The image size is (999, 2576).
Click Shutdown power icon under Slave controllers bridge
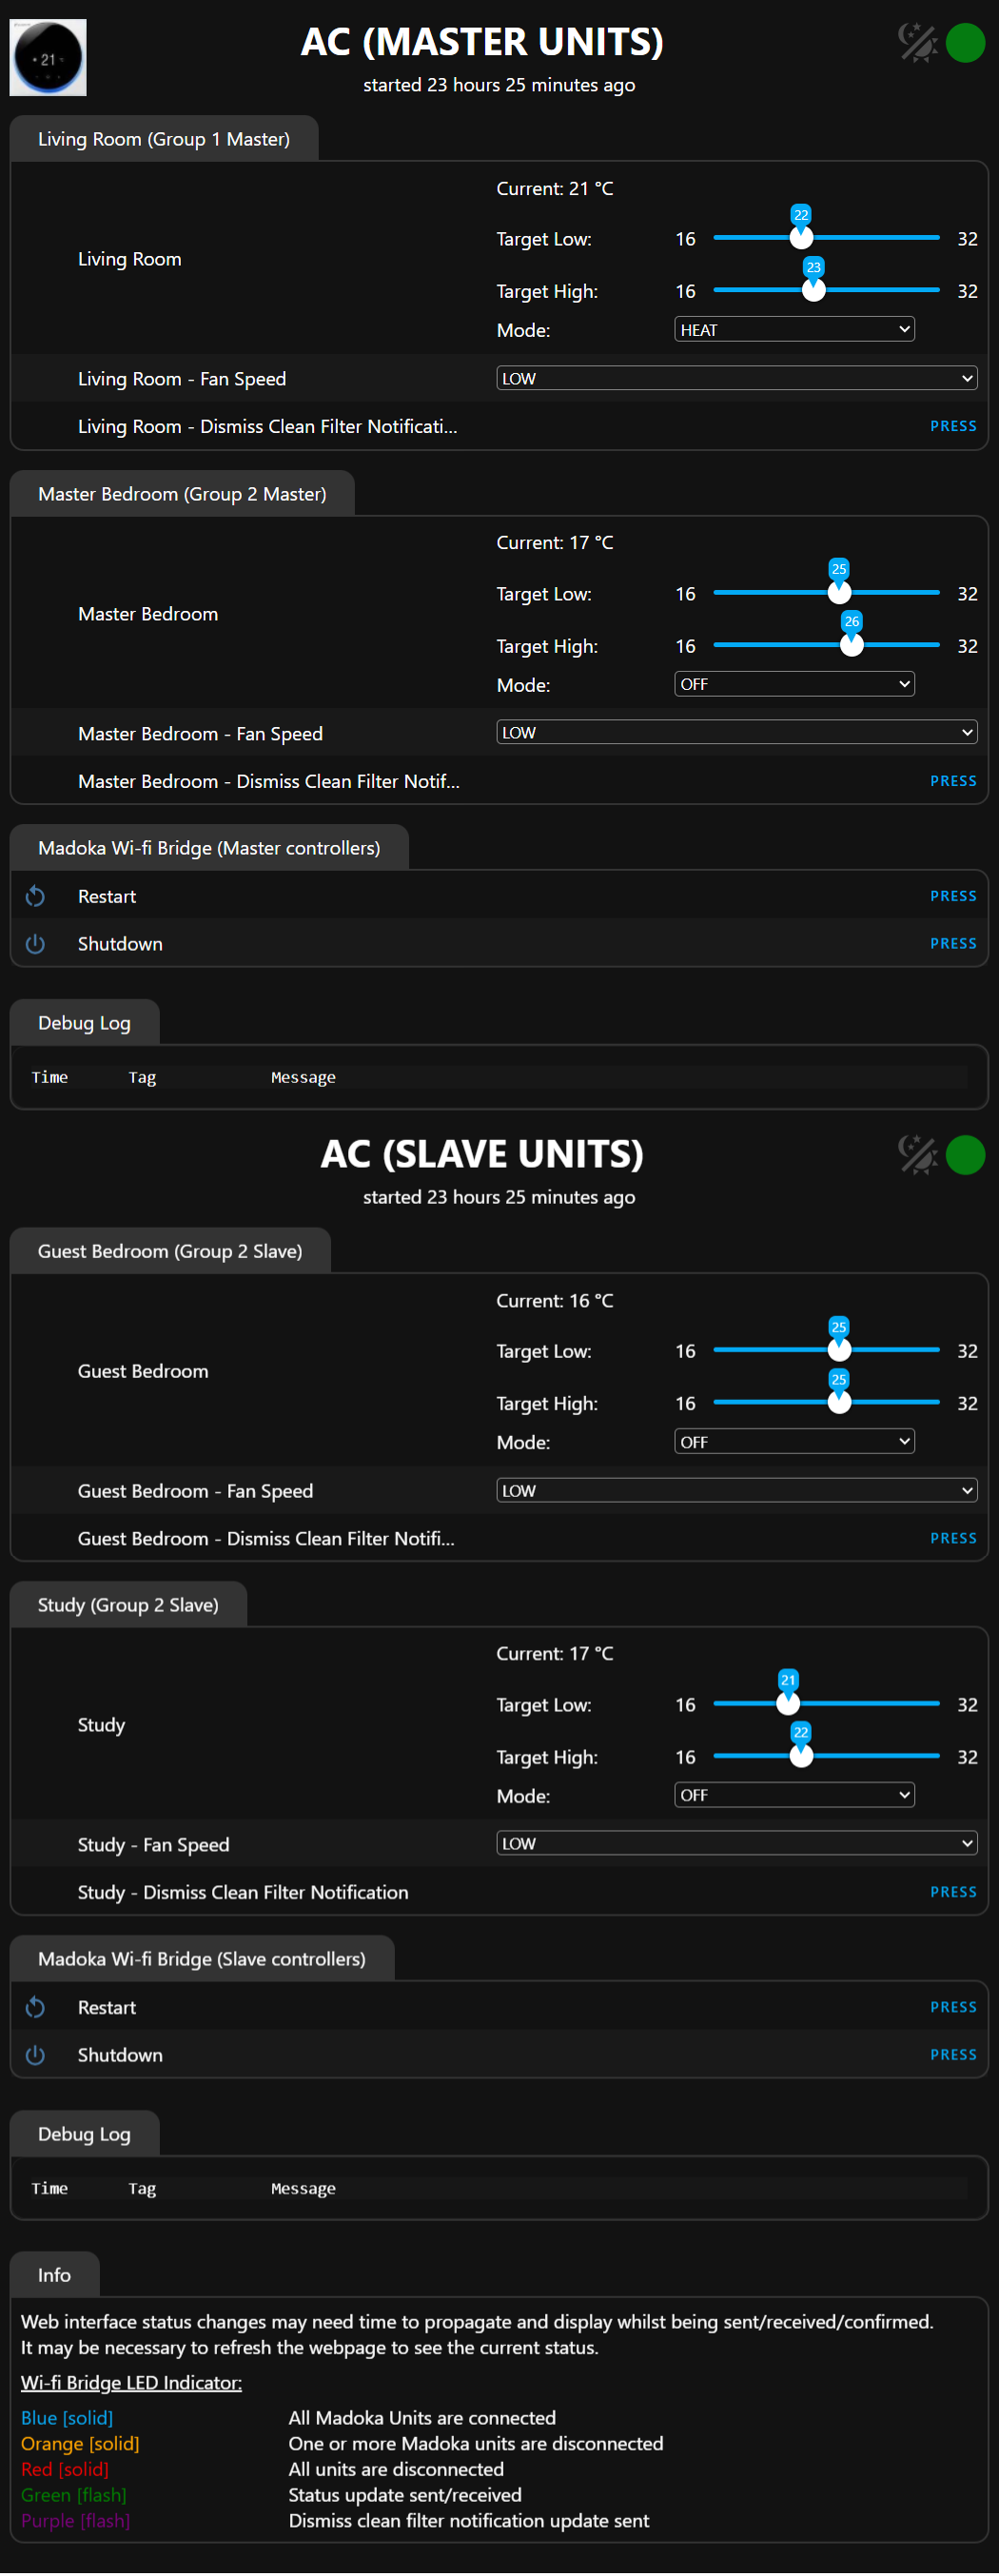[35, 2055]
